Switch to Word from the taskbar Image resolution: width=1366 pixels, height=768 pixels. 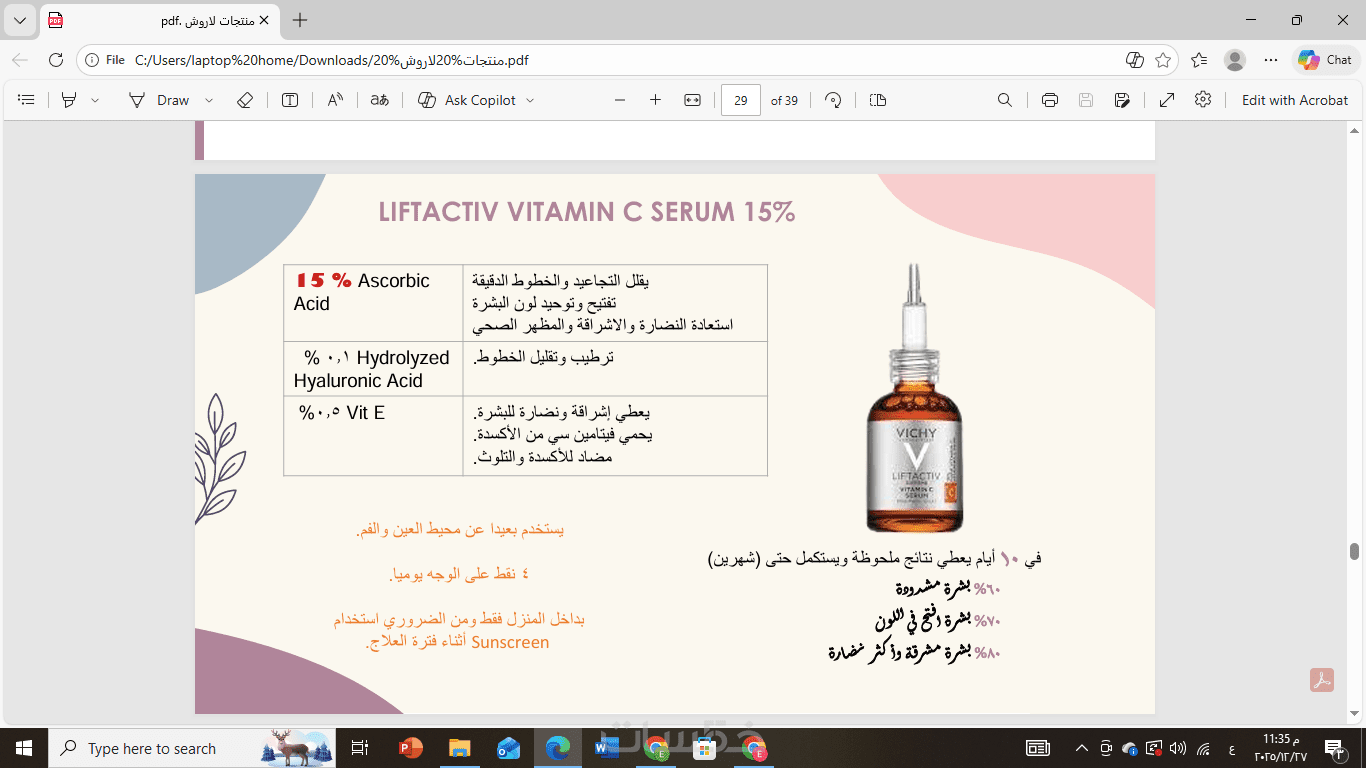pos(606,748)
